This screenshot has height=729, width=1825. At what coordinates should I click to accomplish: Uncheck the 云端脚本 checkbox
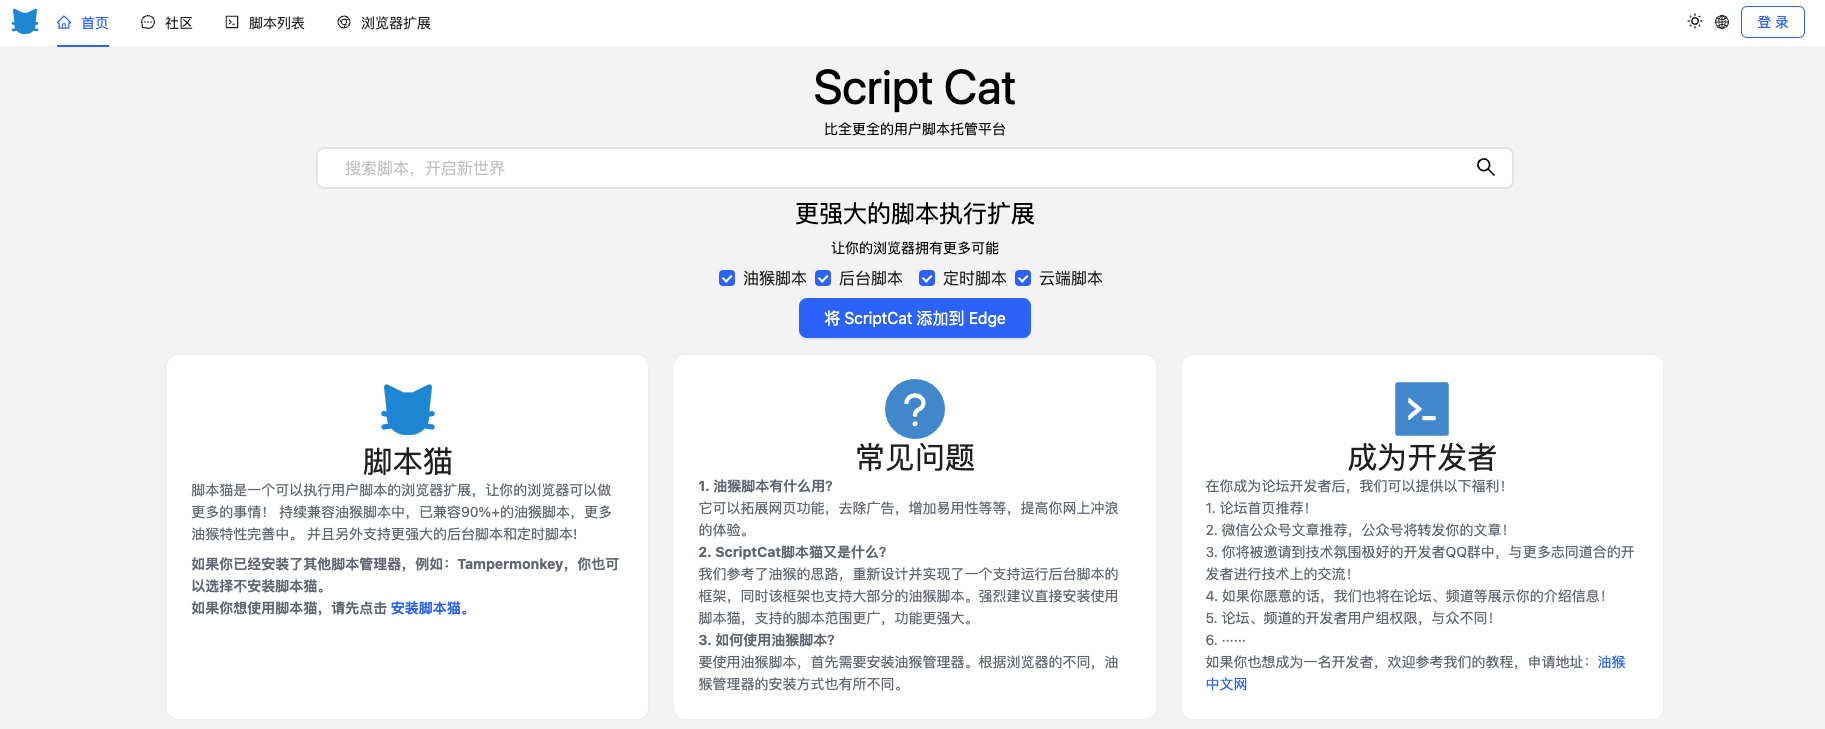1023,278
